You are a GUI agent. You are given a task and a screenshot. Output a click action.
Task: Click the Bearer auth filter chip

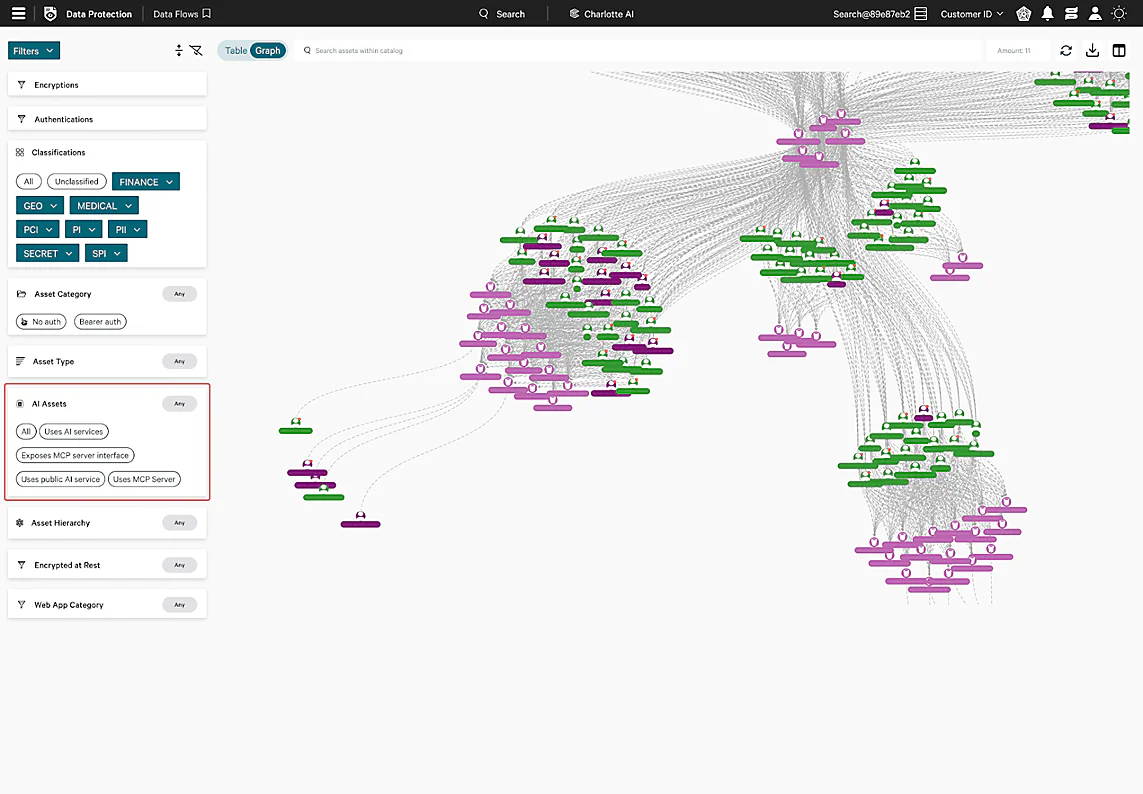[x=99, y=321]
